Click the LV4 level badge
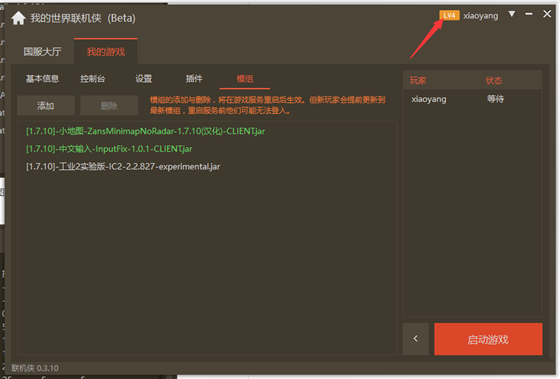 [449, 15]
